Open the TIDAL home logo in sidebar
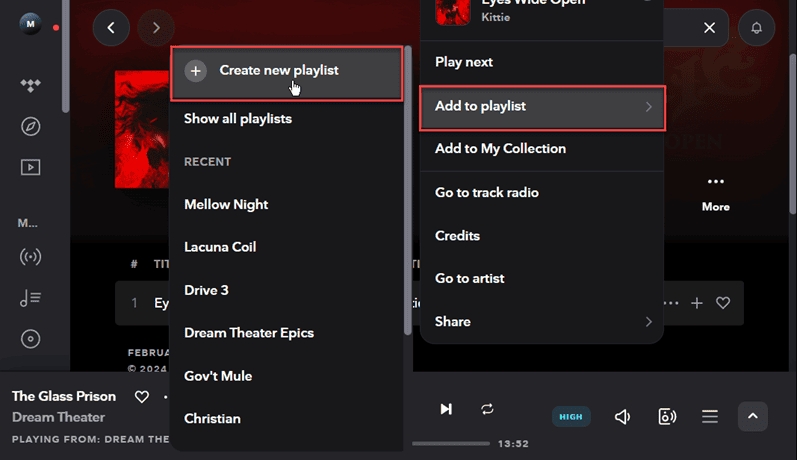Viewport: 798px width, 460px height. pos(30,85)
